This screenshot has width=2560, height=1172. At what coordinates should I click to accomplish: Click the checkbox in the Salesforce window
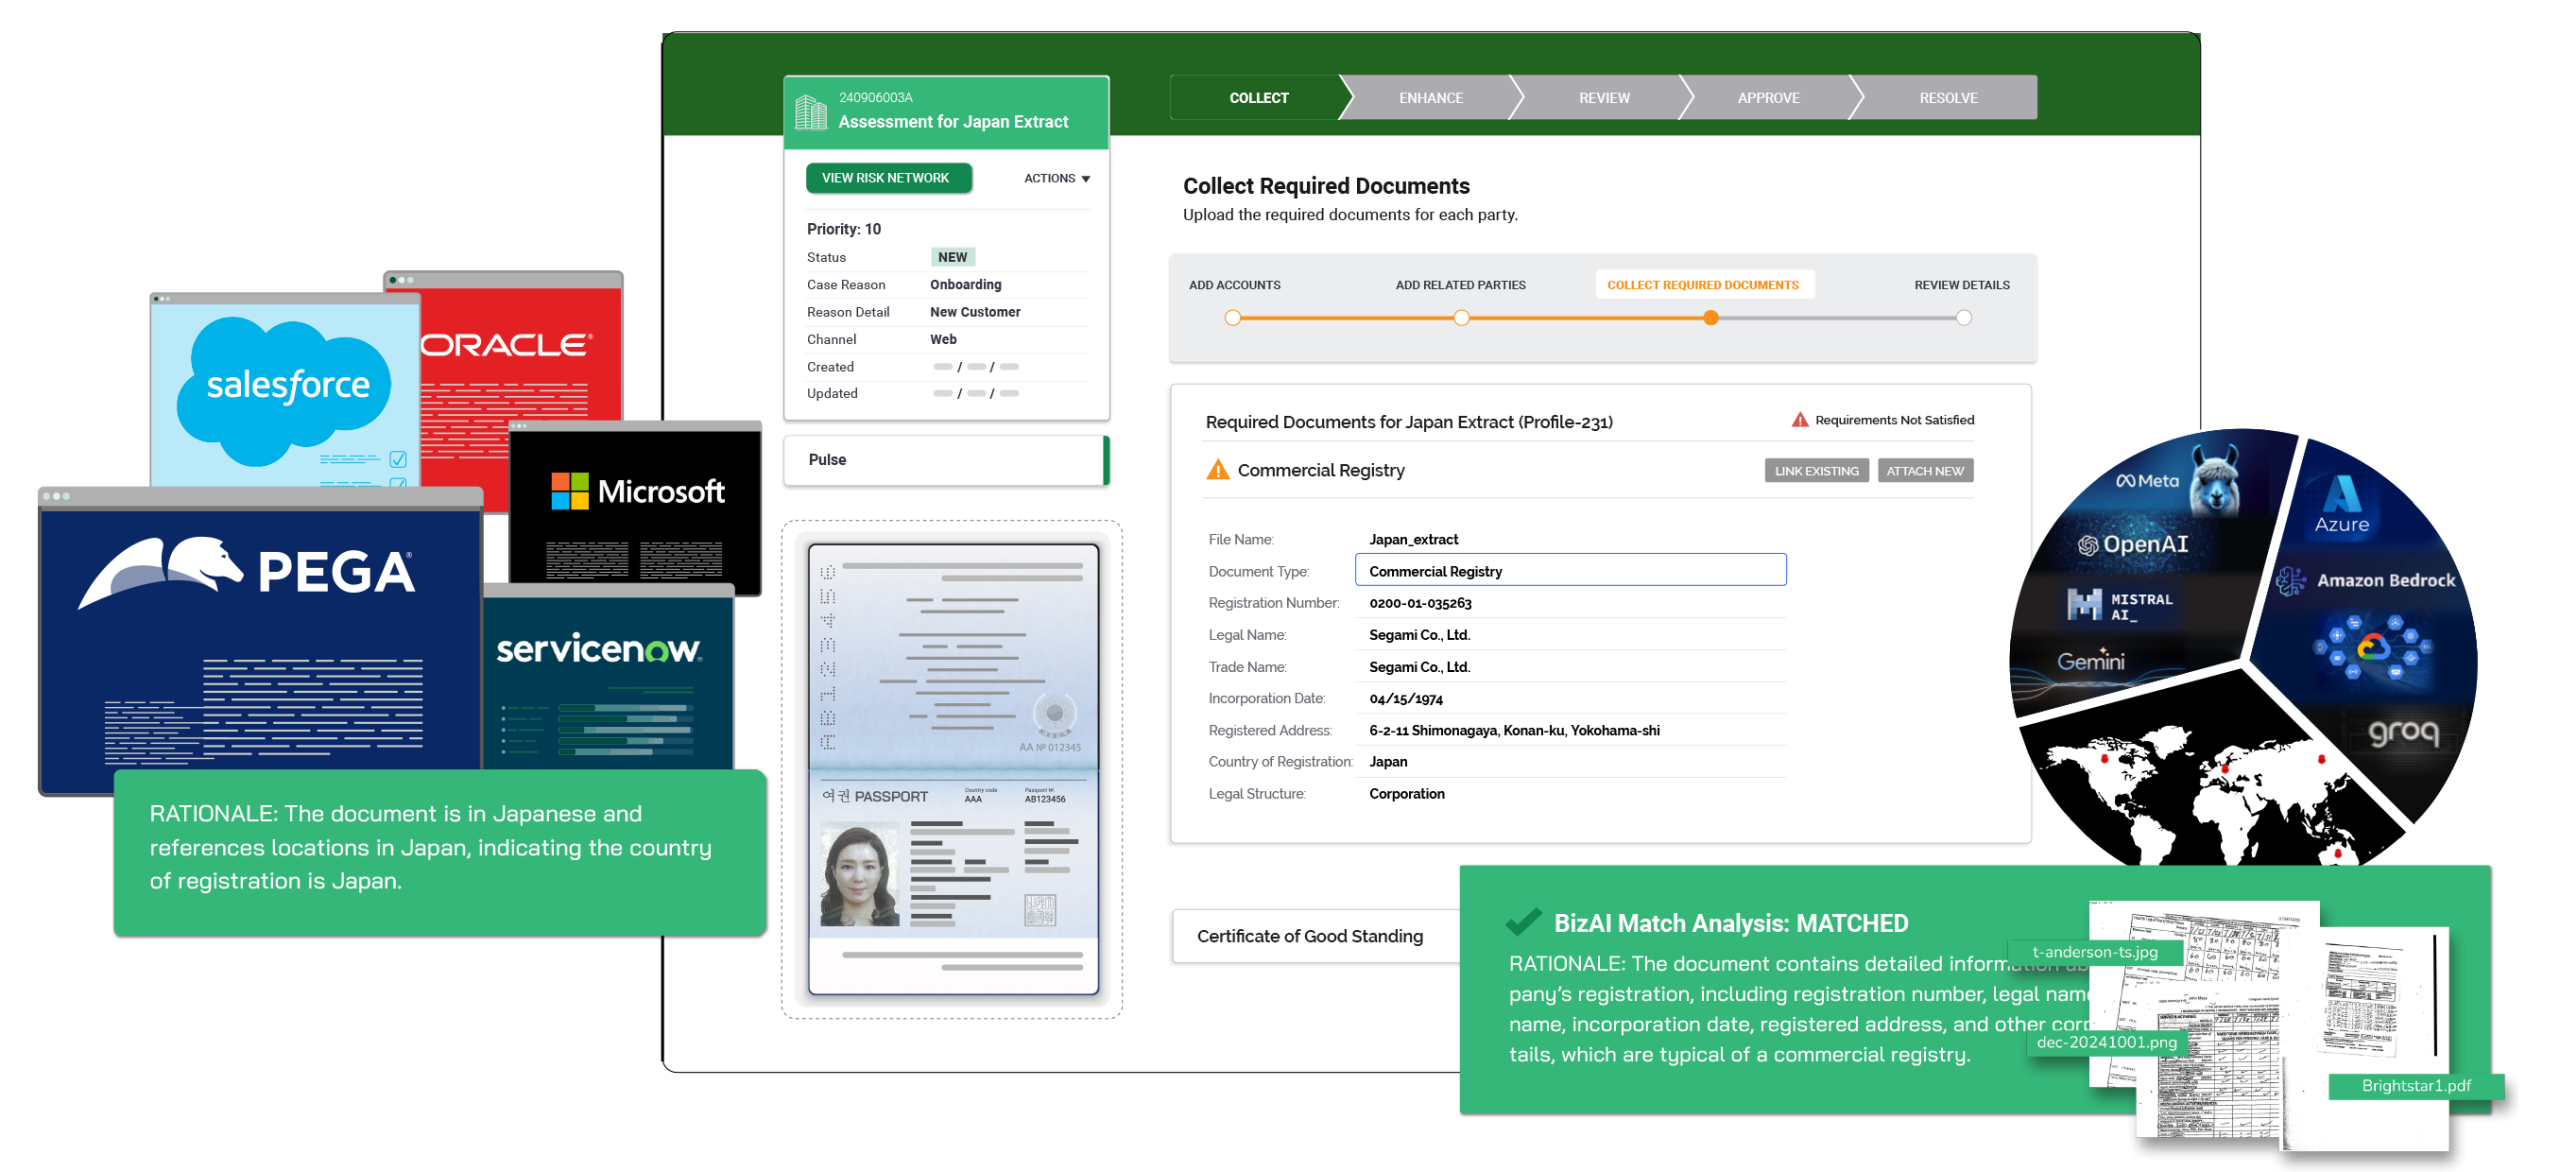click(398, 459)
